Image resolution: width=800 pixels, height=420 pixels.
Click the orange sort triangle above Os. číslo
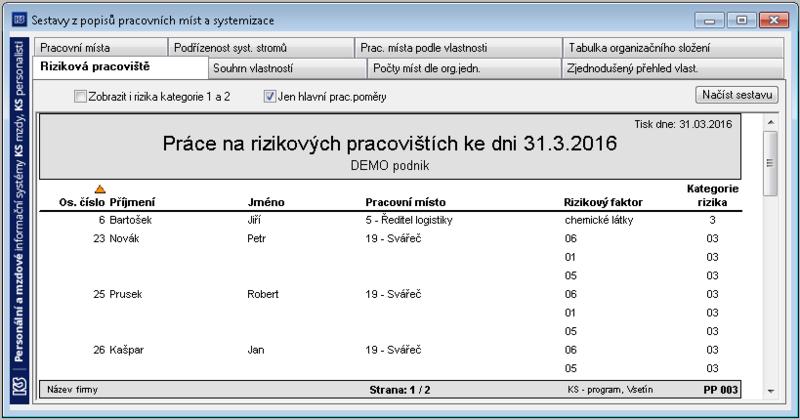[x=100, y=189]
